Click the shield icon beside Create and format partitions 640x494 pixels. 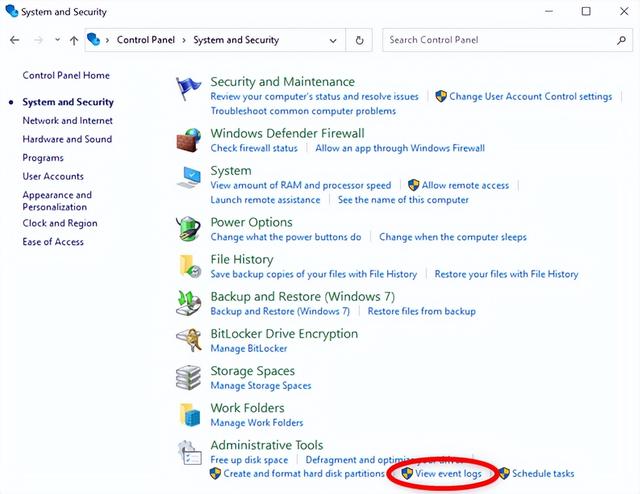pos(215,474)
